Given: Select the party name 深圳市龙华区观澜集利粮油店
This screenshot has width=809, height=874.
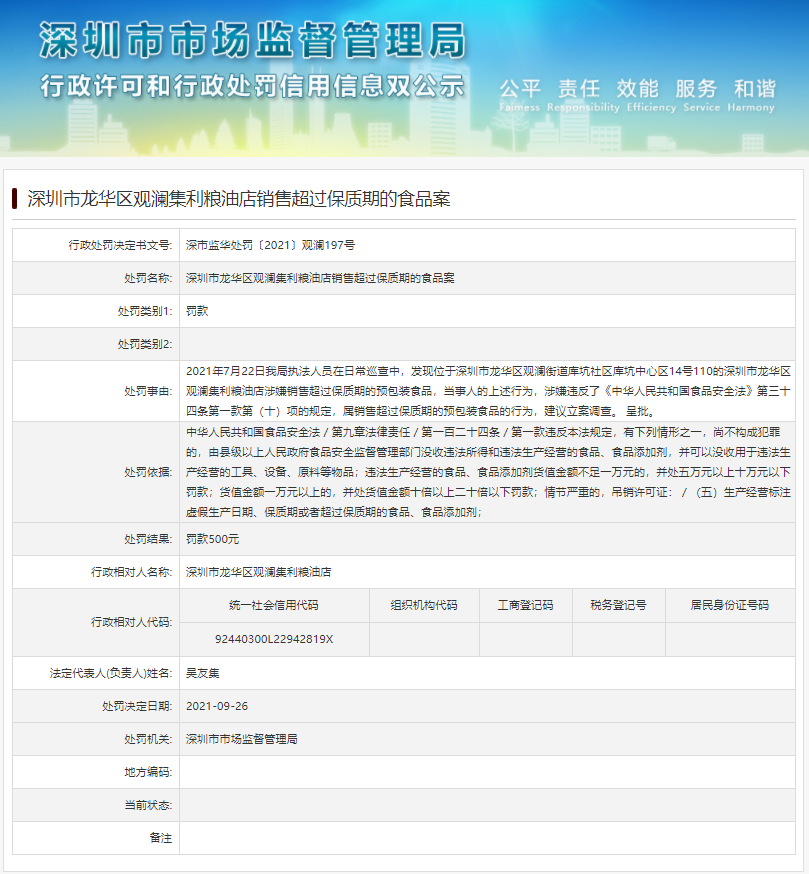Looking at the screenshot, I should click(258, 572).
